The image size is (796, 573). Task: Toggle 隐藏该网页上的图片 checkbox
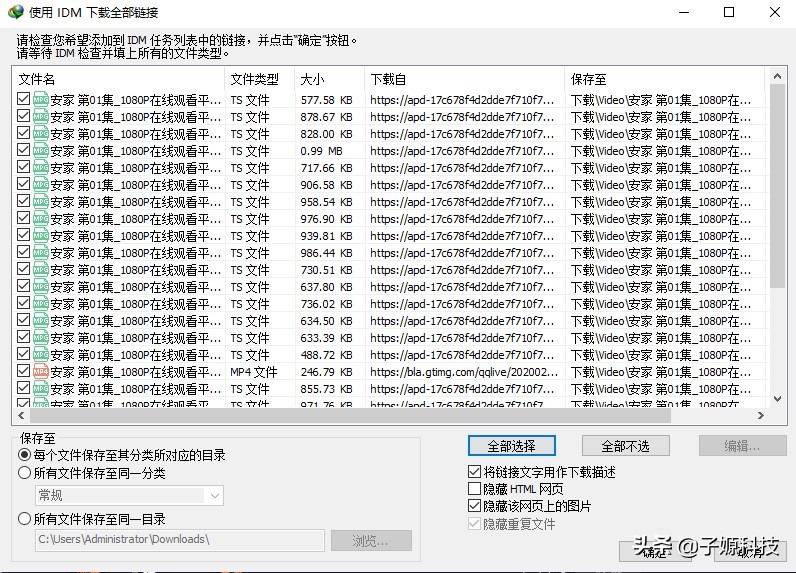(474, 505)
